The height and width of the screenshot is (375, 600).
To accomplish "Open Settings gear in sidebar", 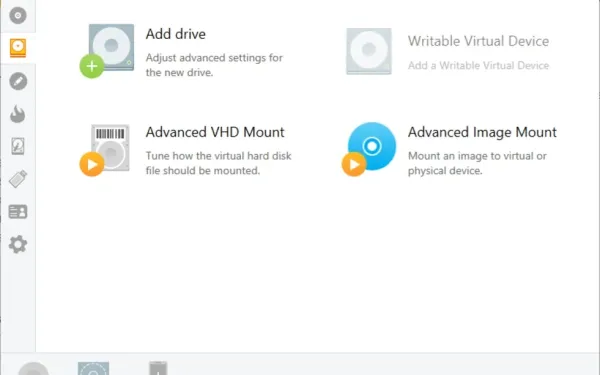I will pyautogui.click(x=18, y=244).
